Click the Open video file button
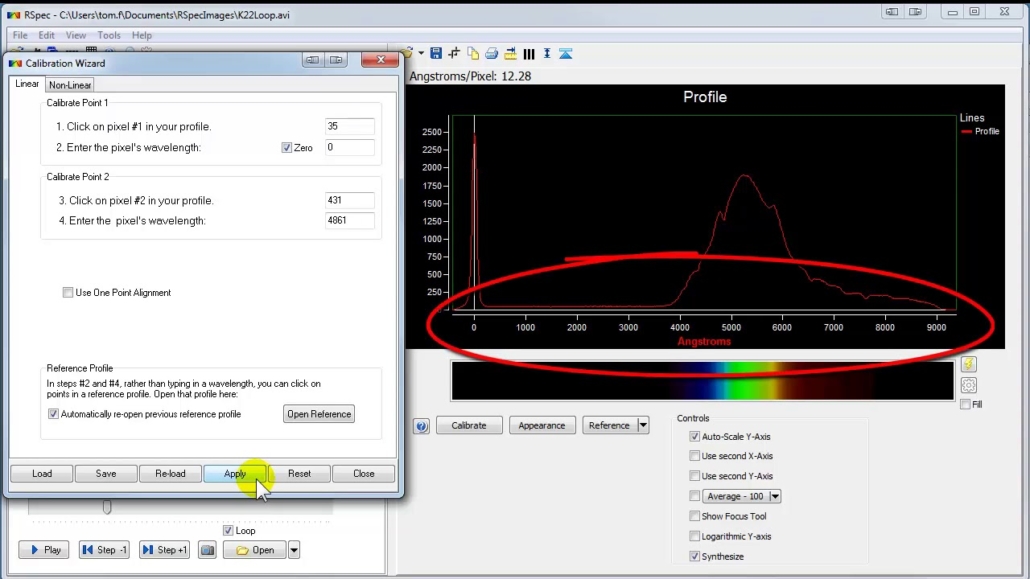Screen dimensions: 1030x579 pyautogui.click(x=255, y=550)
